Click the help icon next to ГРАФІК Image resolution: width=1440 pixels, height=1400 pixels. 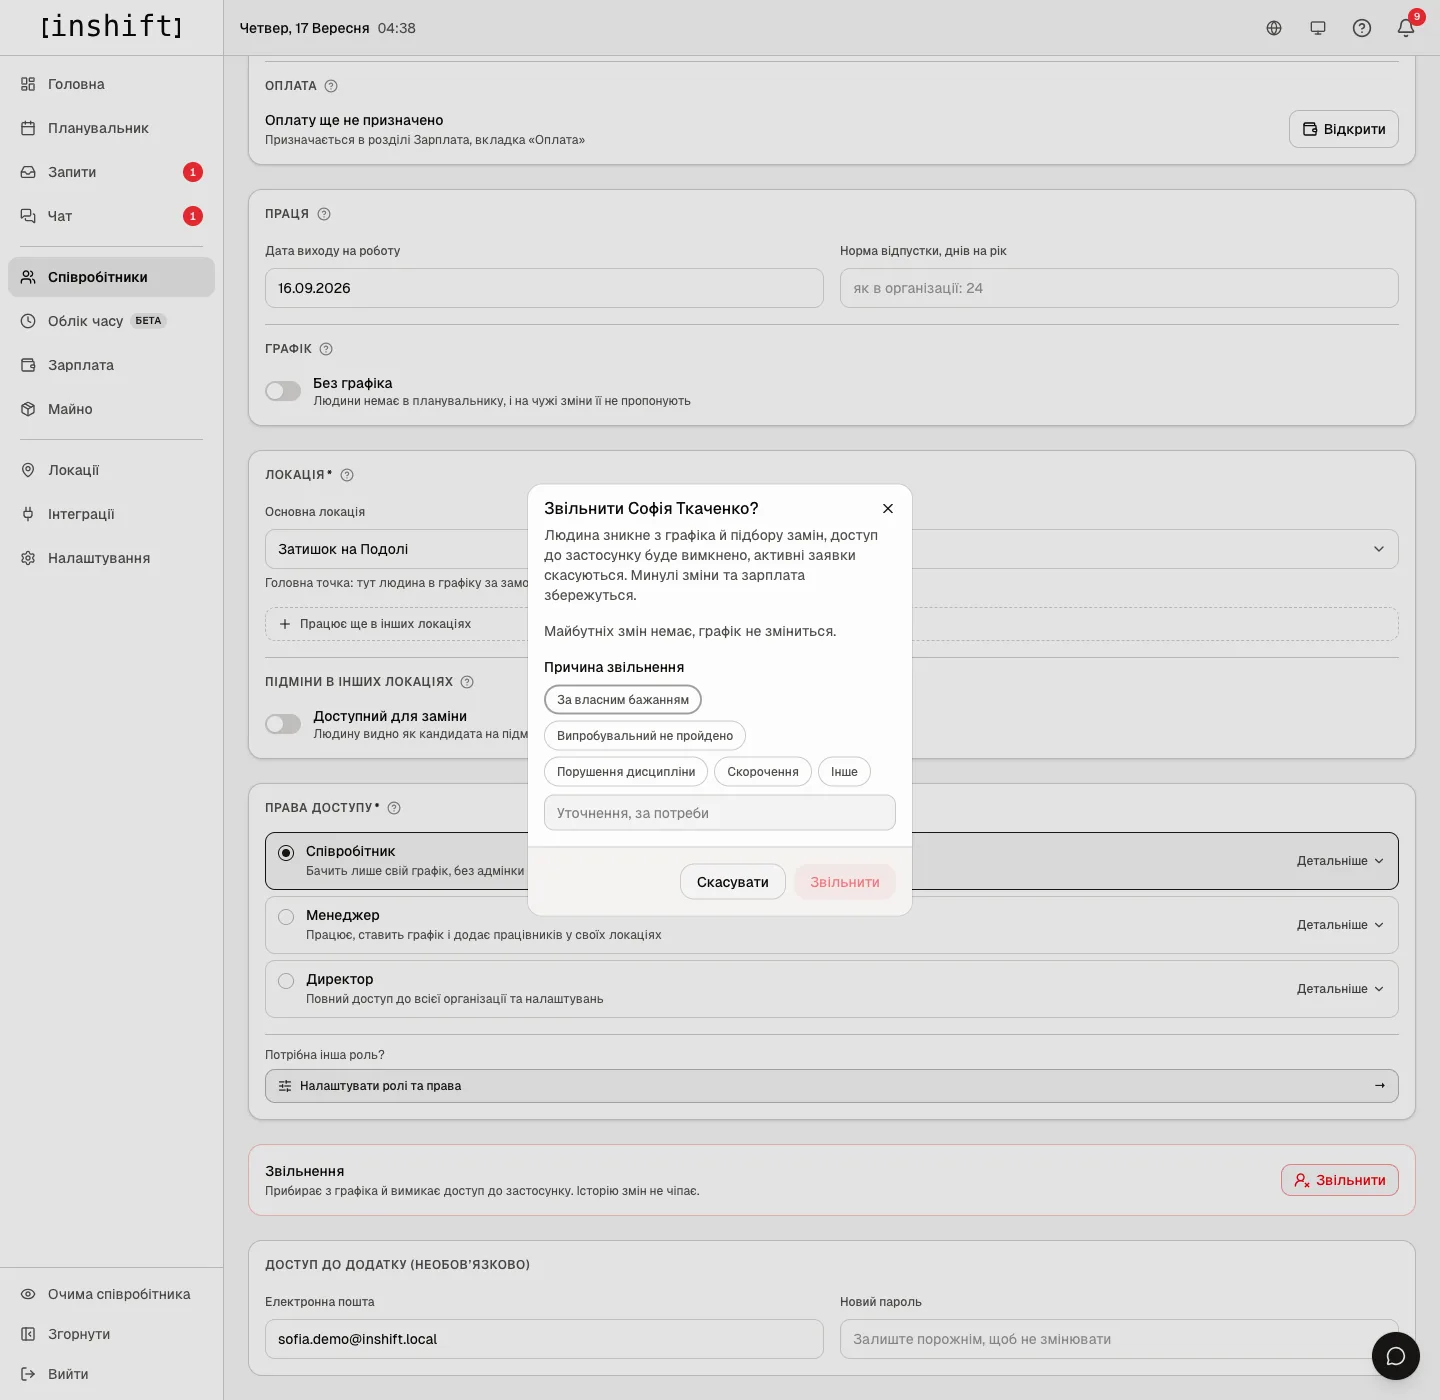326,349
